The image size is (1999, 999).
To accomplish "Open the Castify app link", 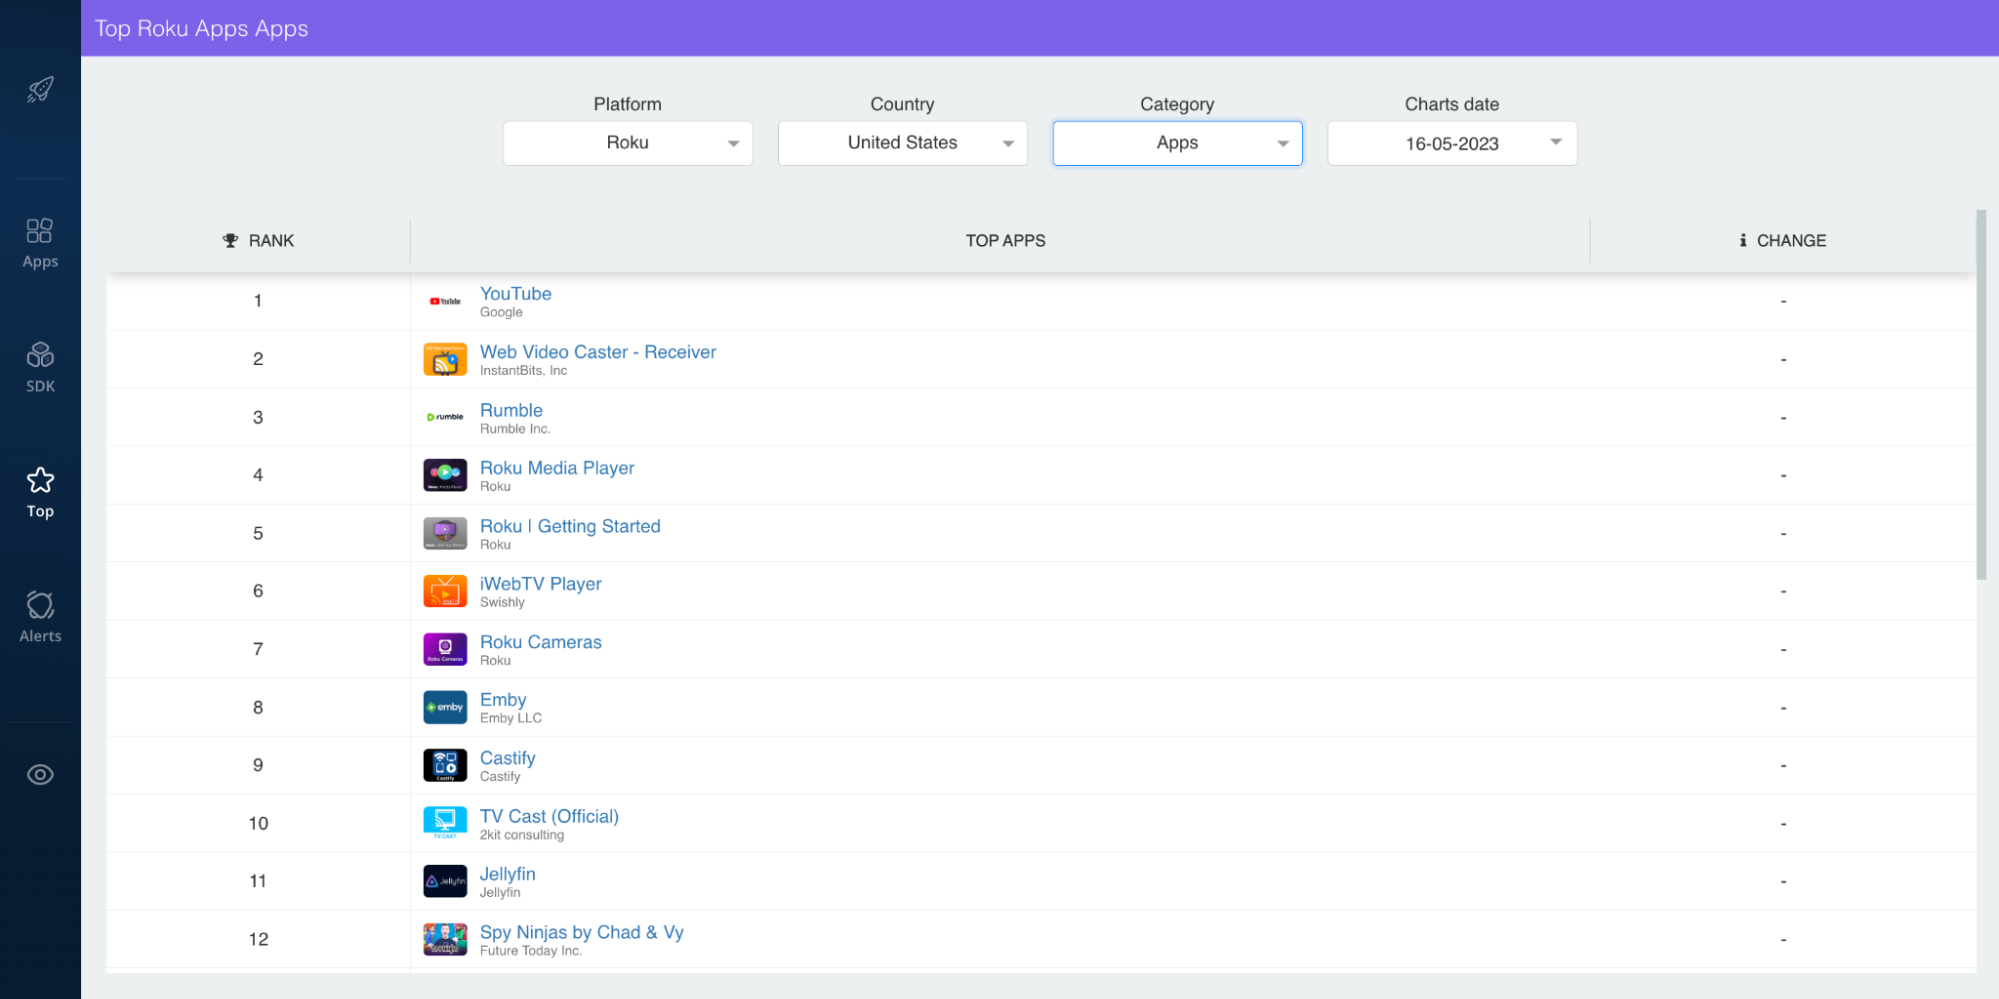I will tap(508, 758).
